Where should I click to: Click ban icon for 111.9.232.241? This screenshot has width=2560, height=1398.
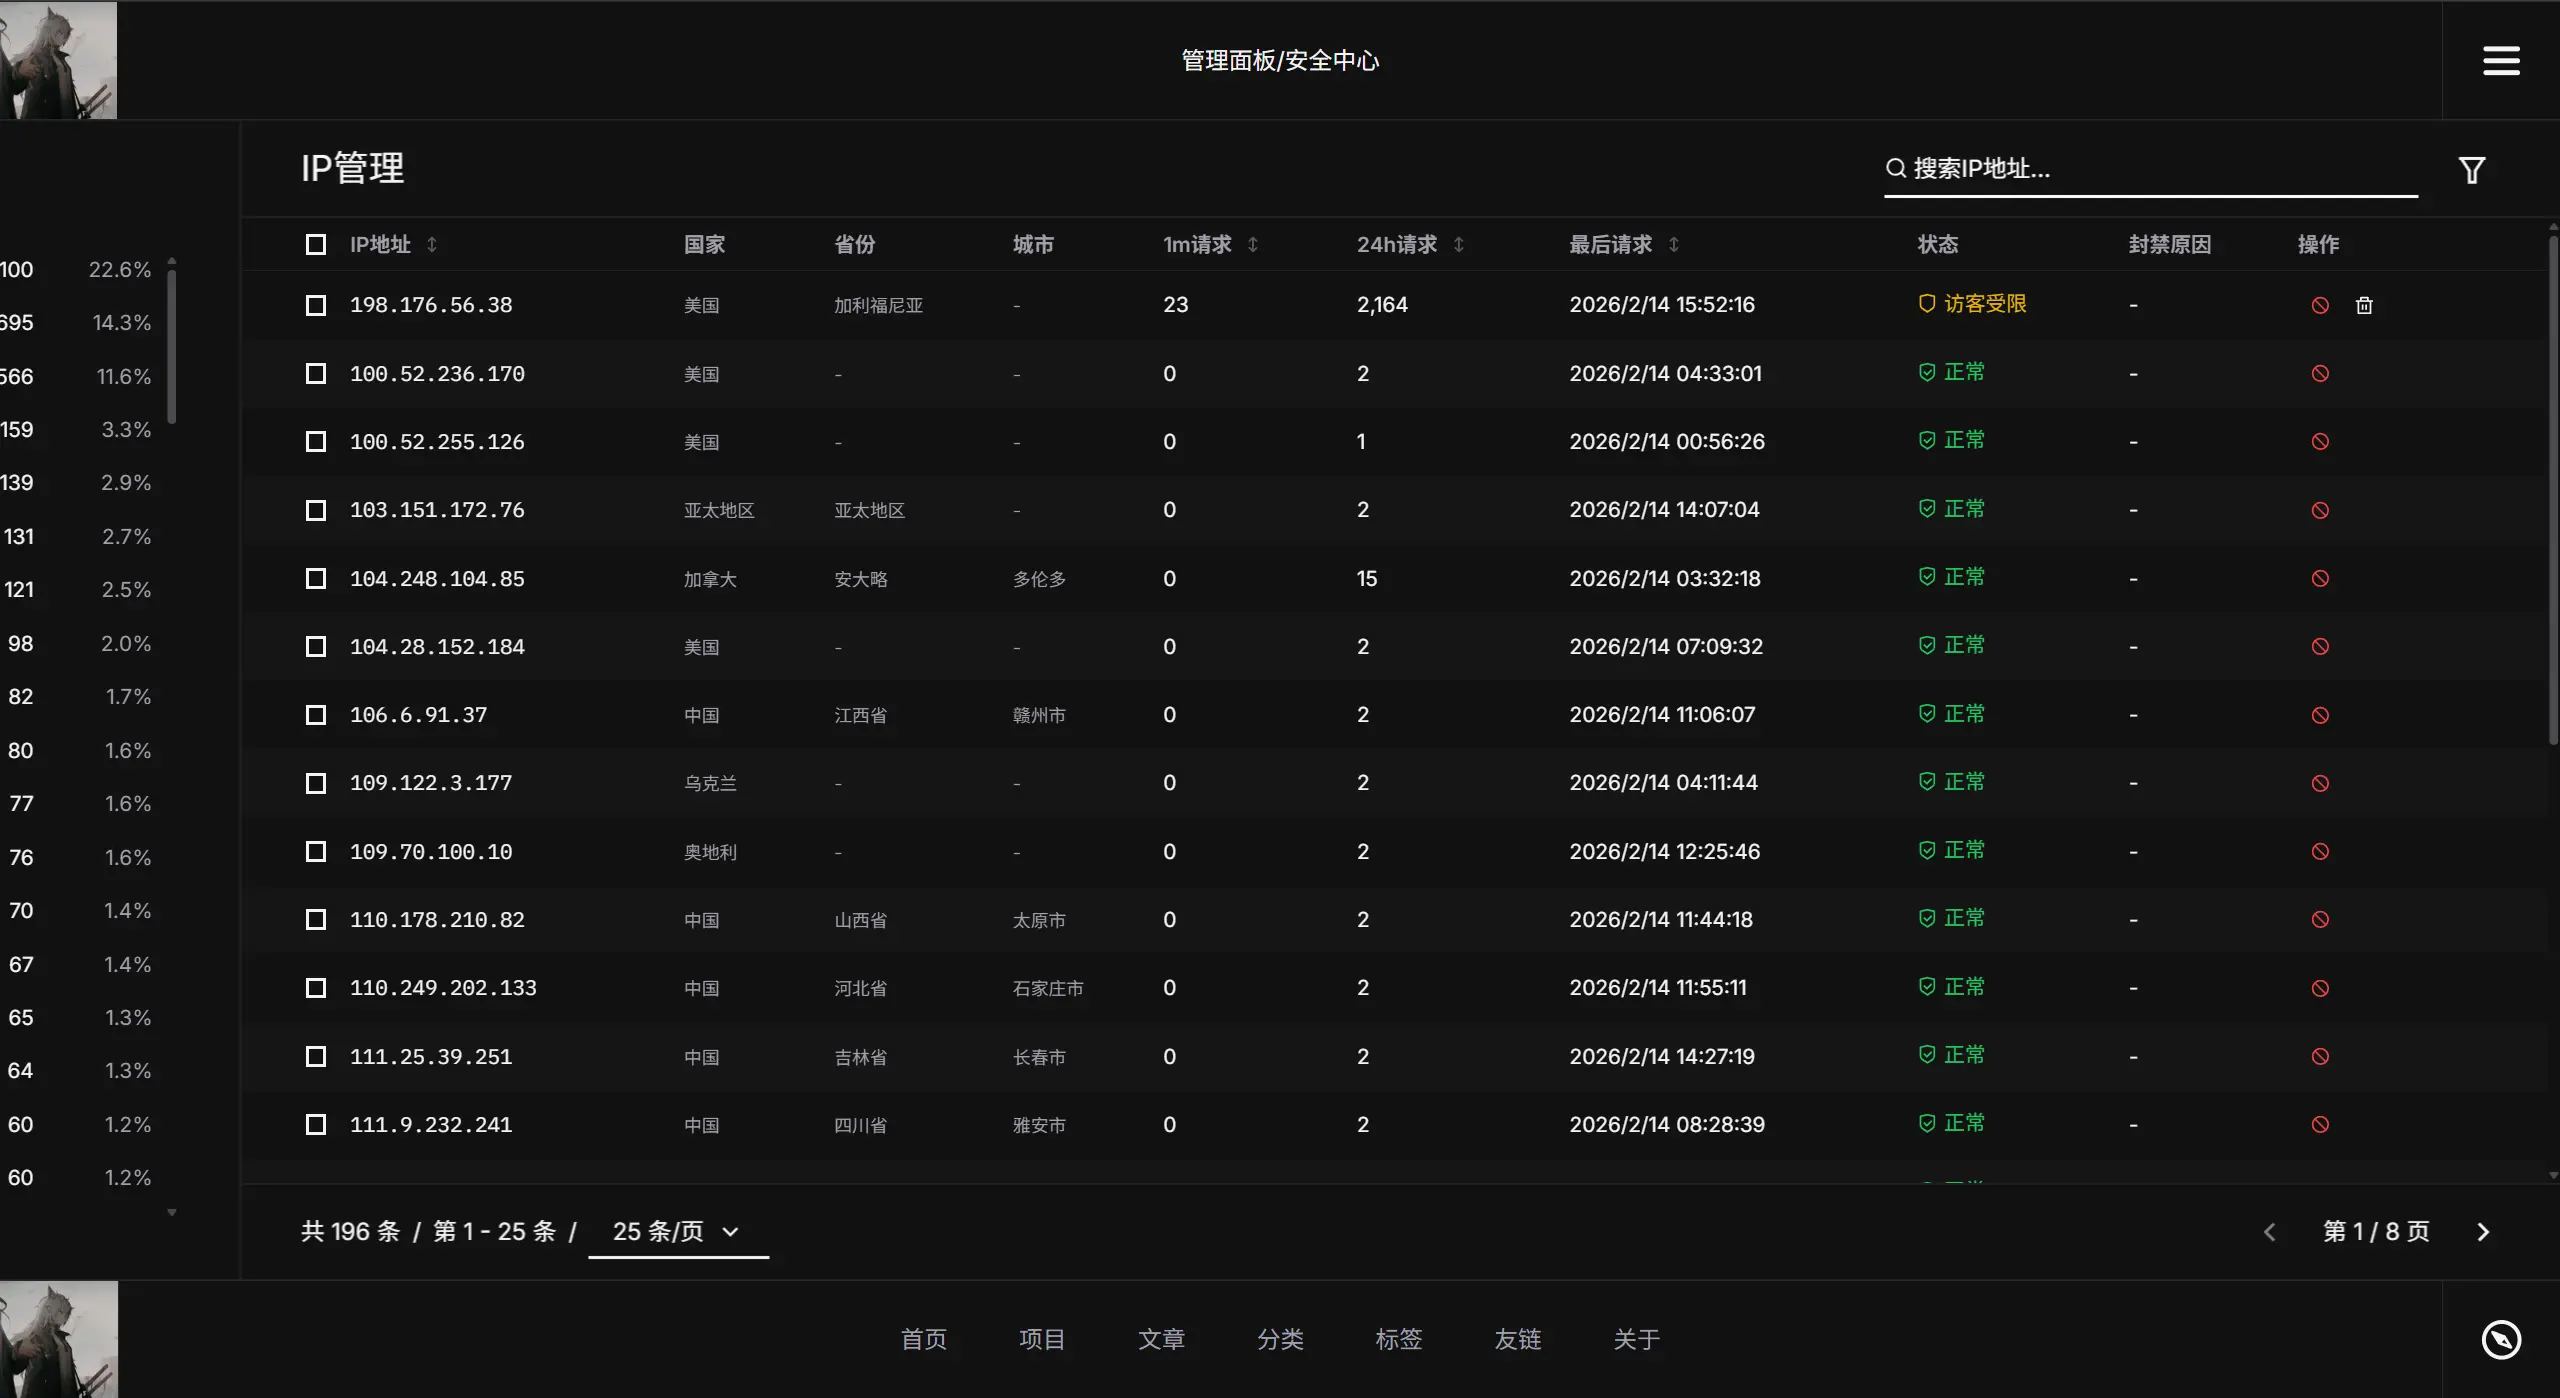(x=2320, y=1125)
